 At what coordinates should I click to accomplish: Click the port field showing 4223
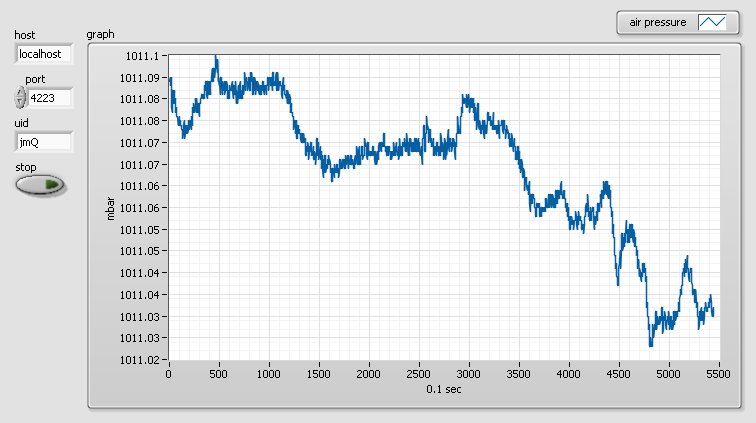(x=50, y=98)
